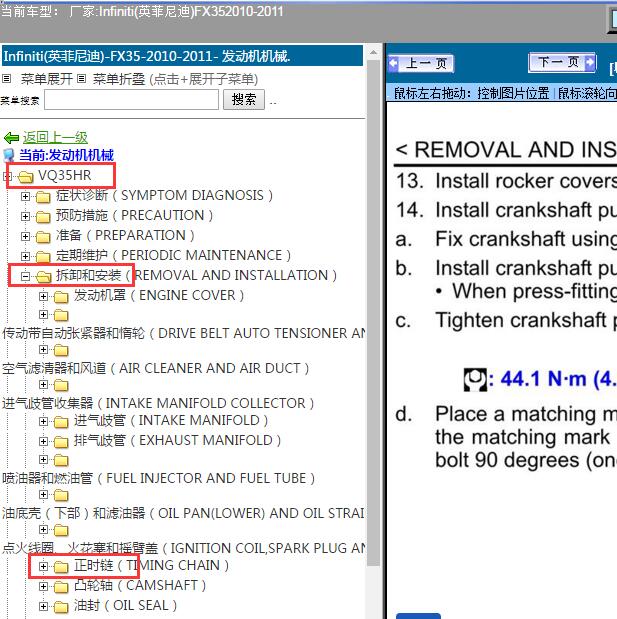Open 发动机罩 (ENGINE COVER)
This screenshot has height=619, width=617.
pos(159,295)
